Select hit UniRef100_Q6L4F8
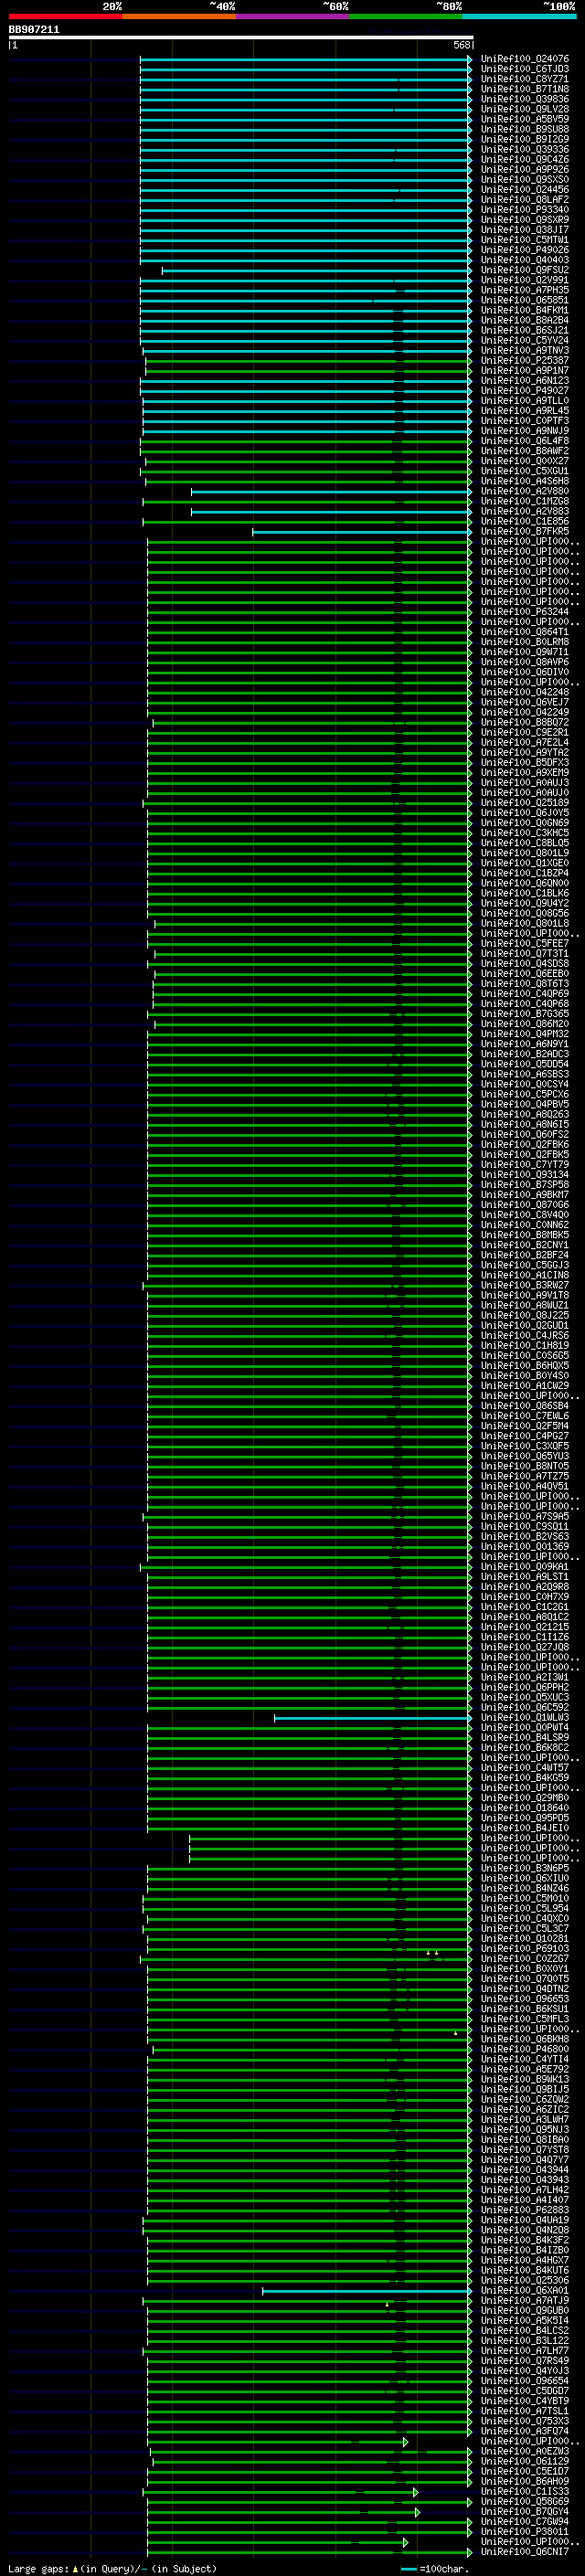Viewport: 585px width, 2576px height. [525, 441]
